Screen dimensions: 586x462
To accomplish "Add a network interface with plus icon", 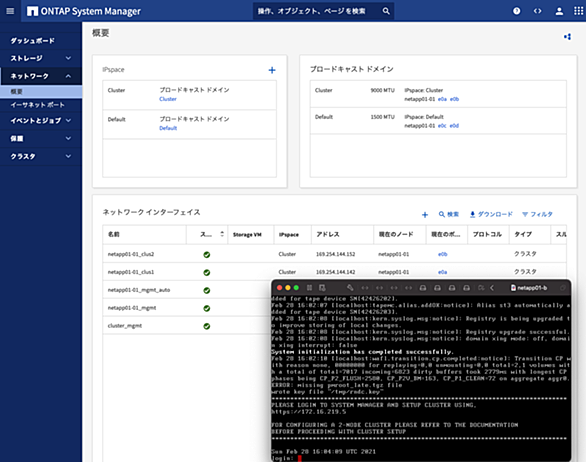I will 425,215.
